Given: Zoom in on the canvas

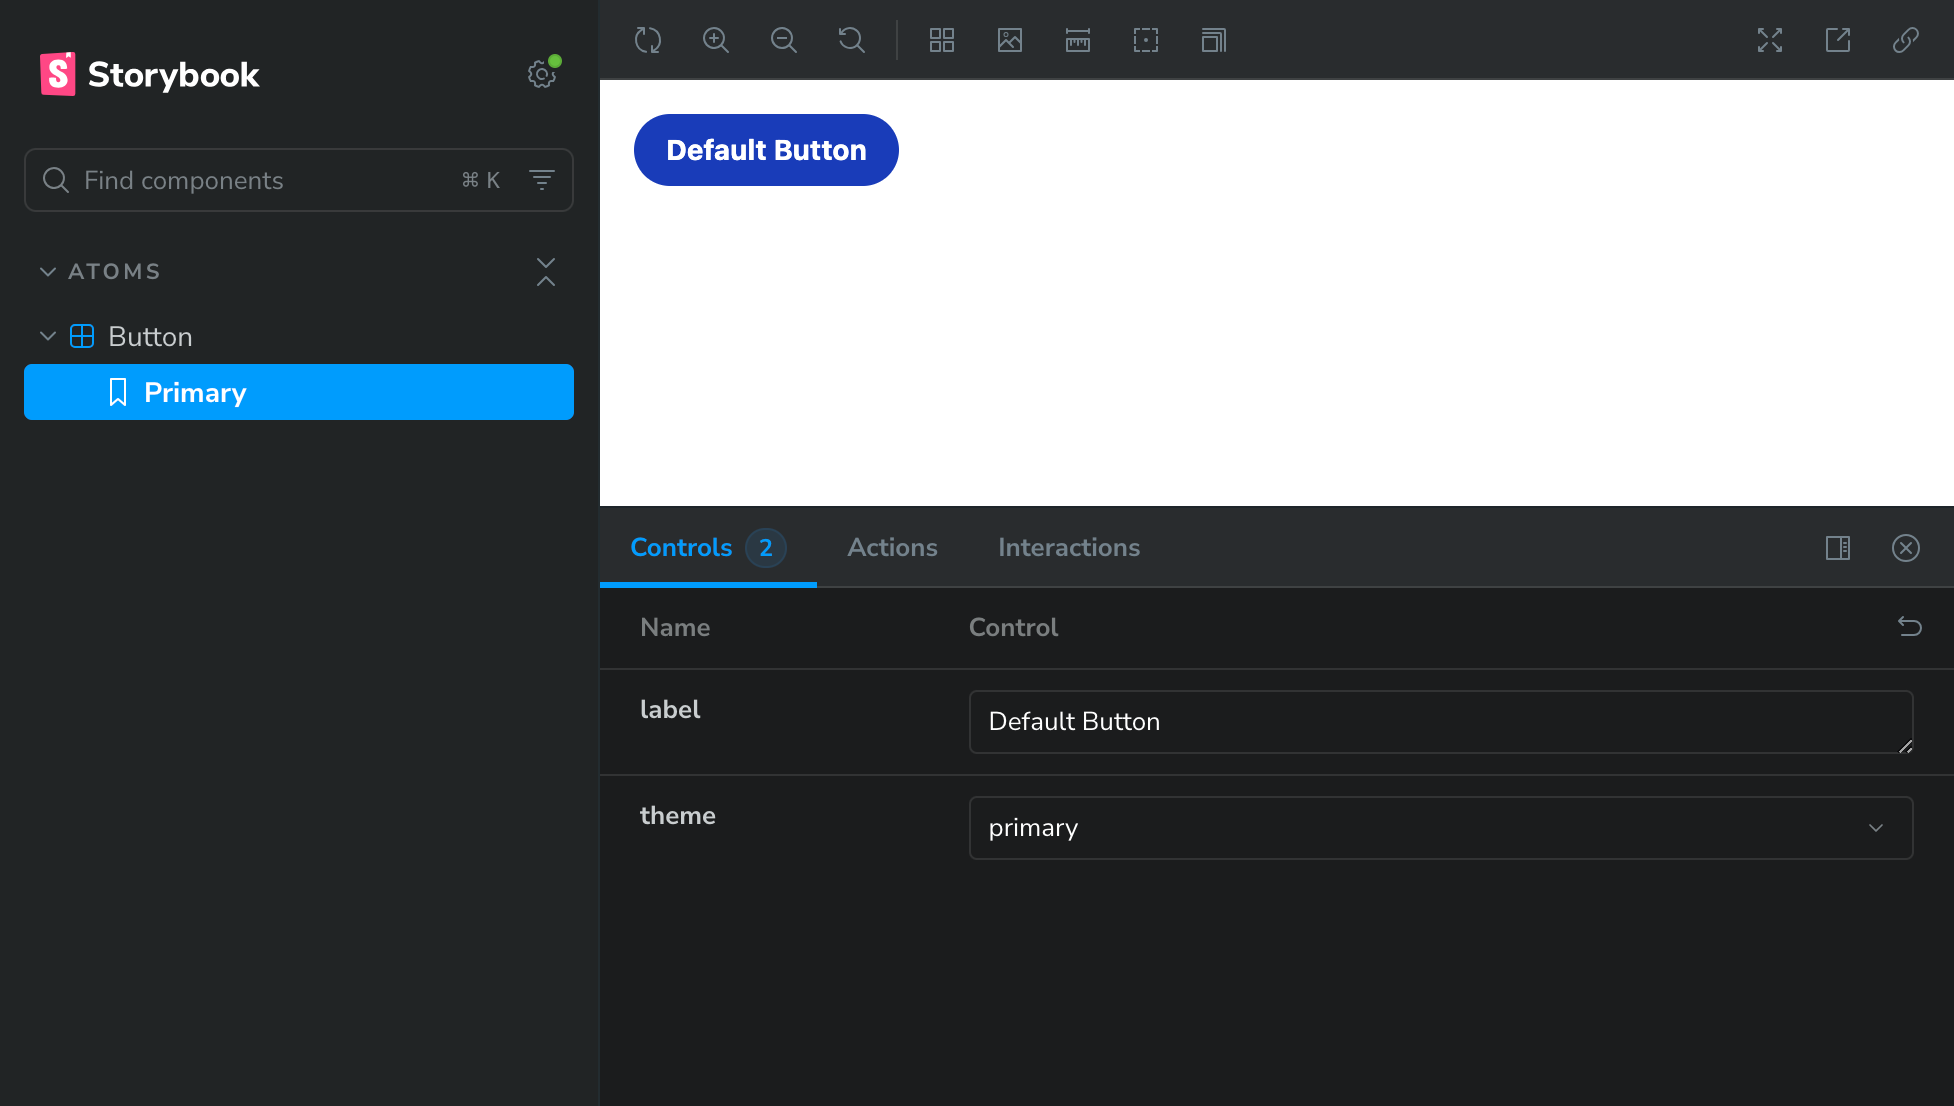Looking at the screenshot, I should tap(716, 40).
